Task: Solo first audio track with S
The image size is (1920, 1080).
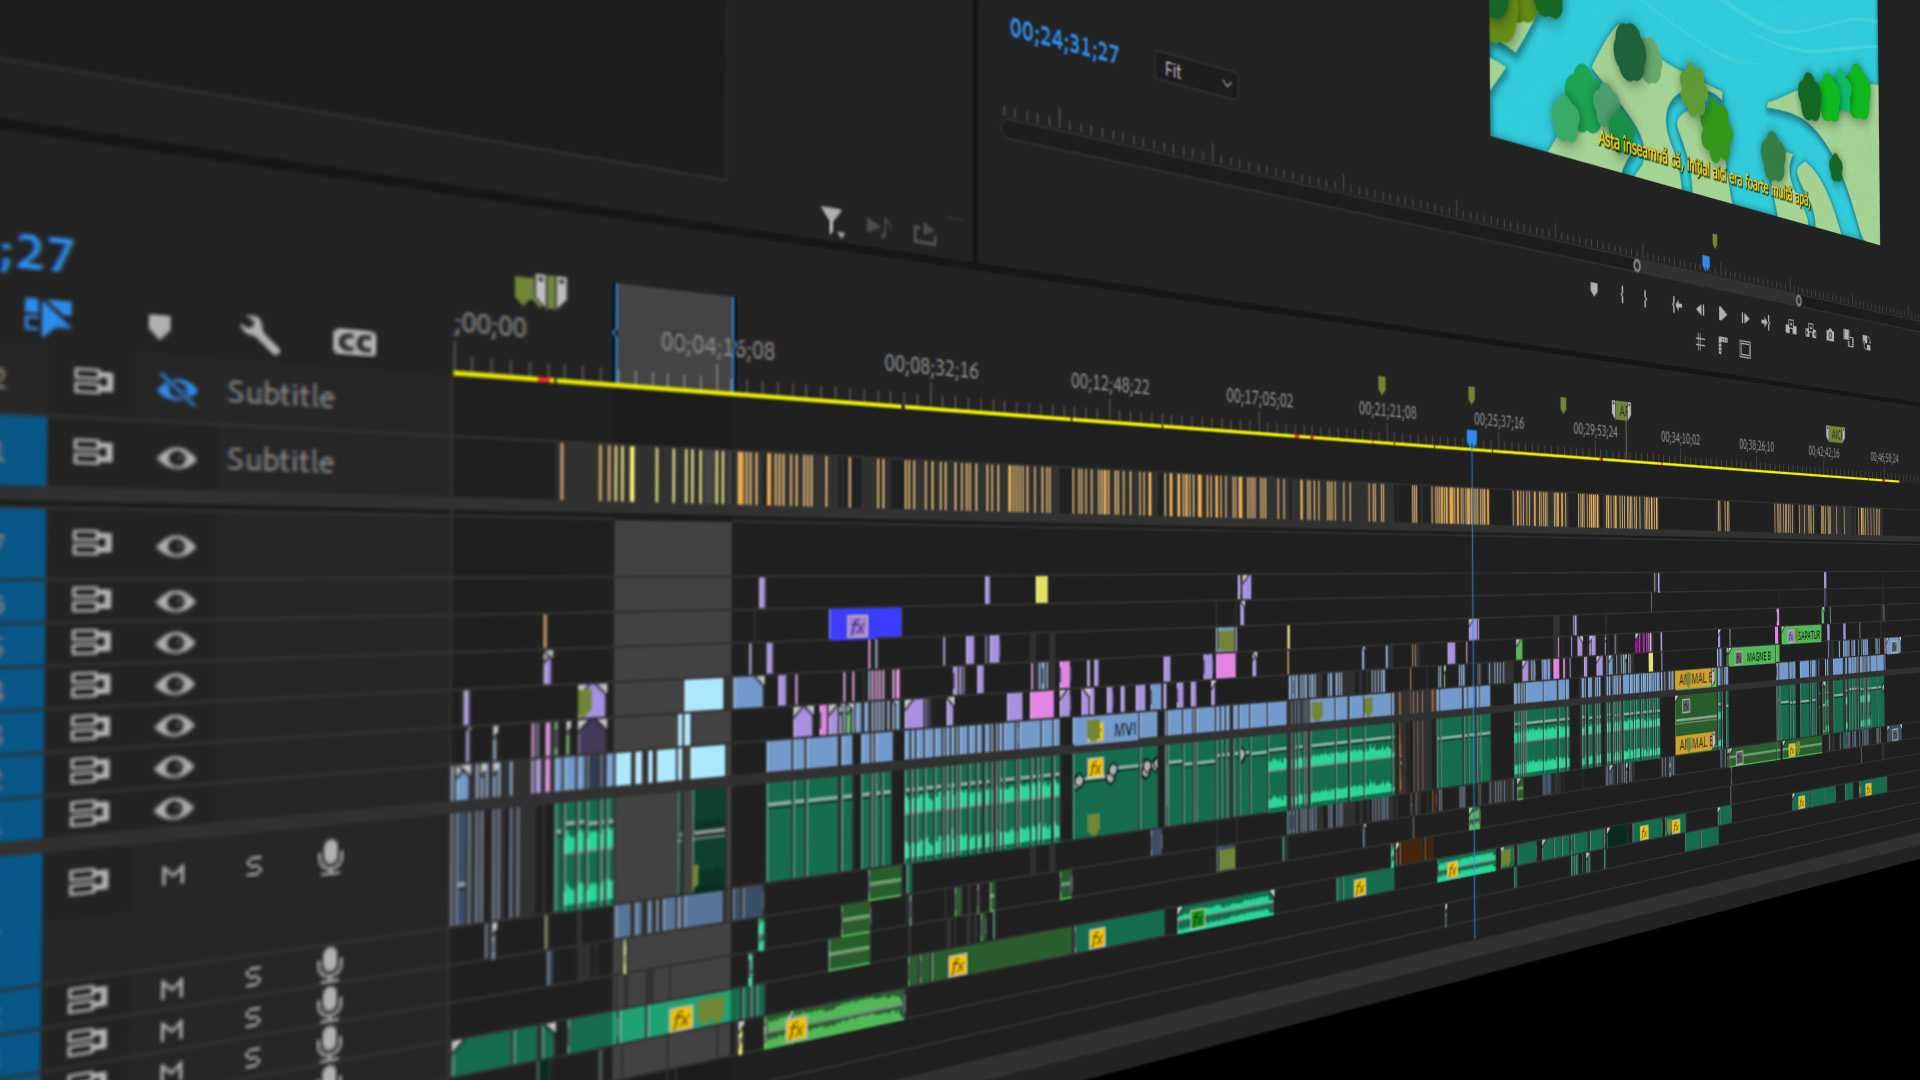Action: point(254,866)
